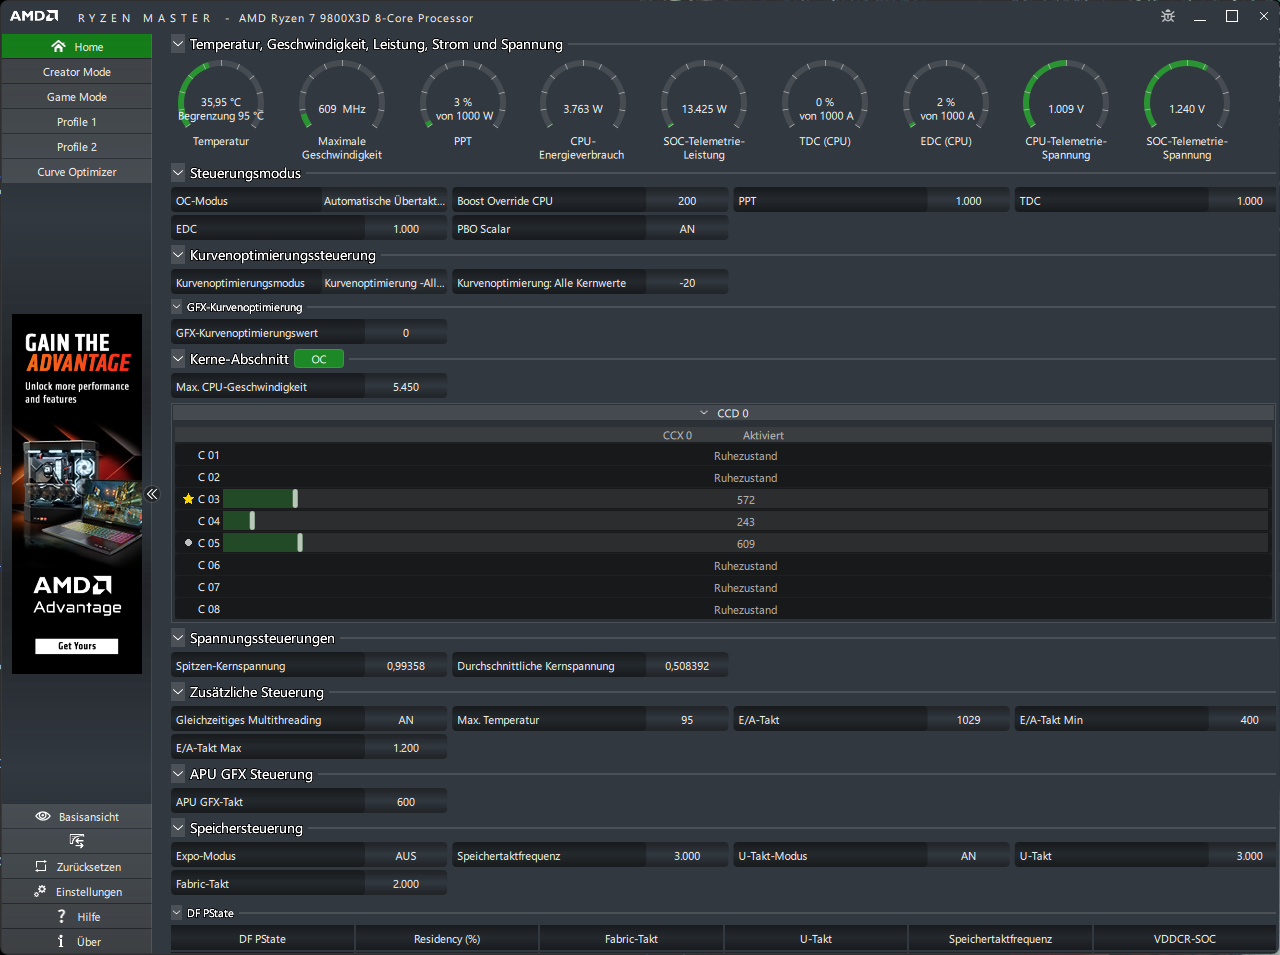Collapse sidebar with double-chevron arrow icon

[152, 494]
